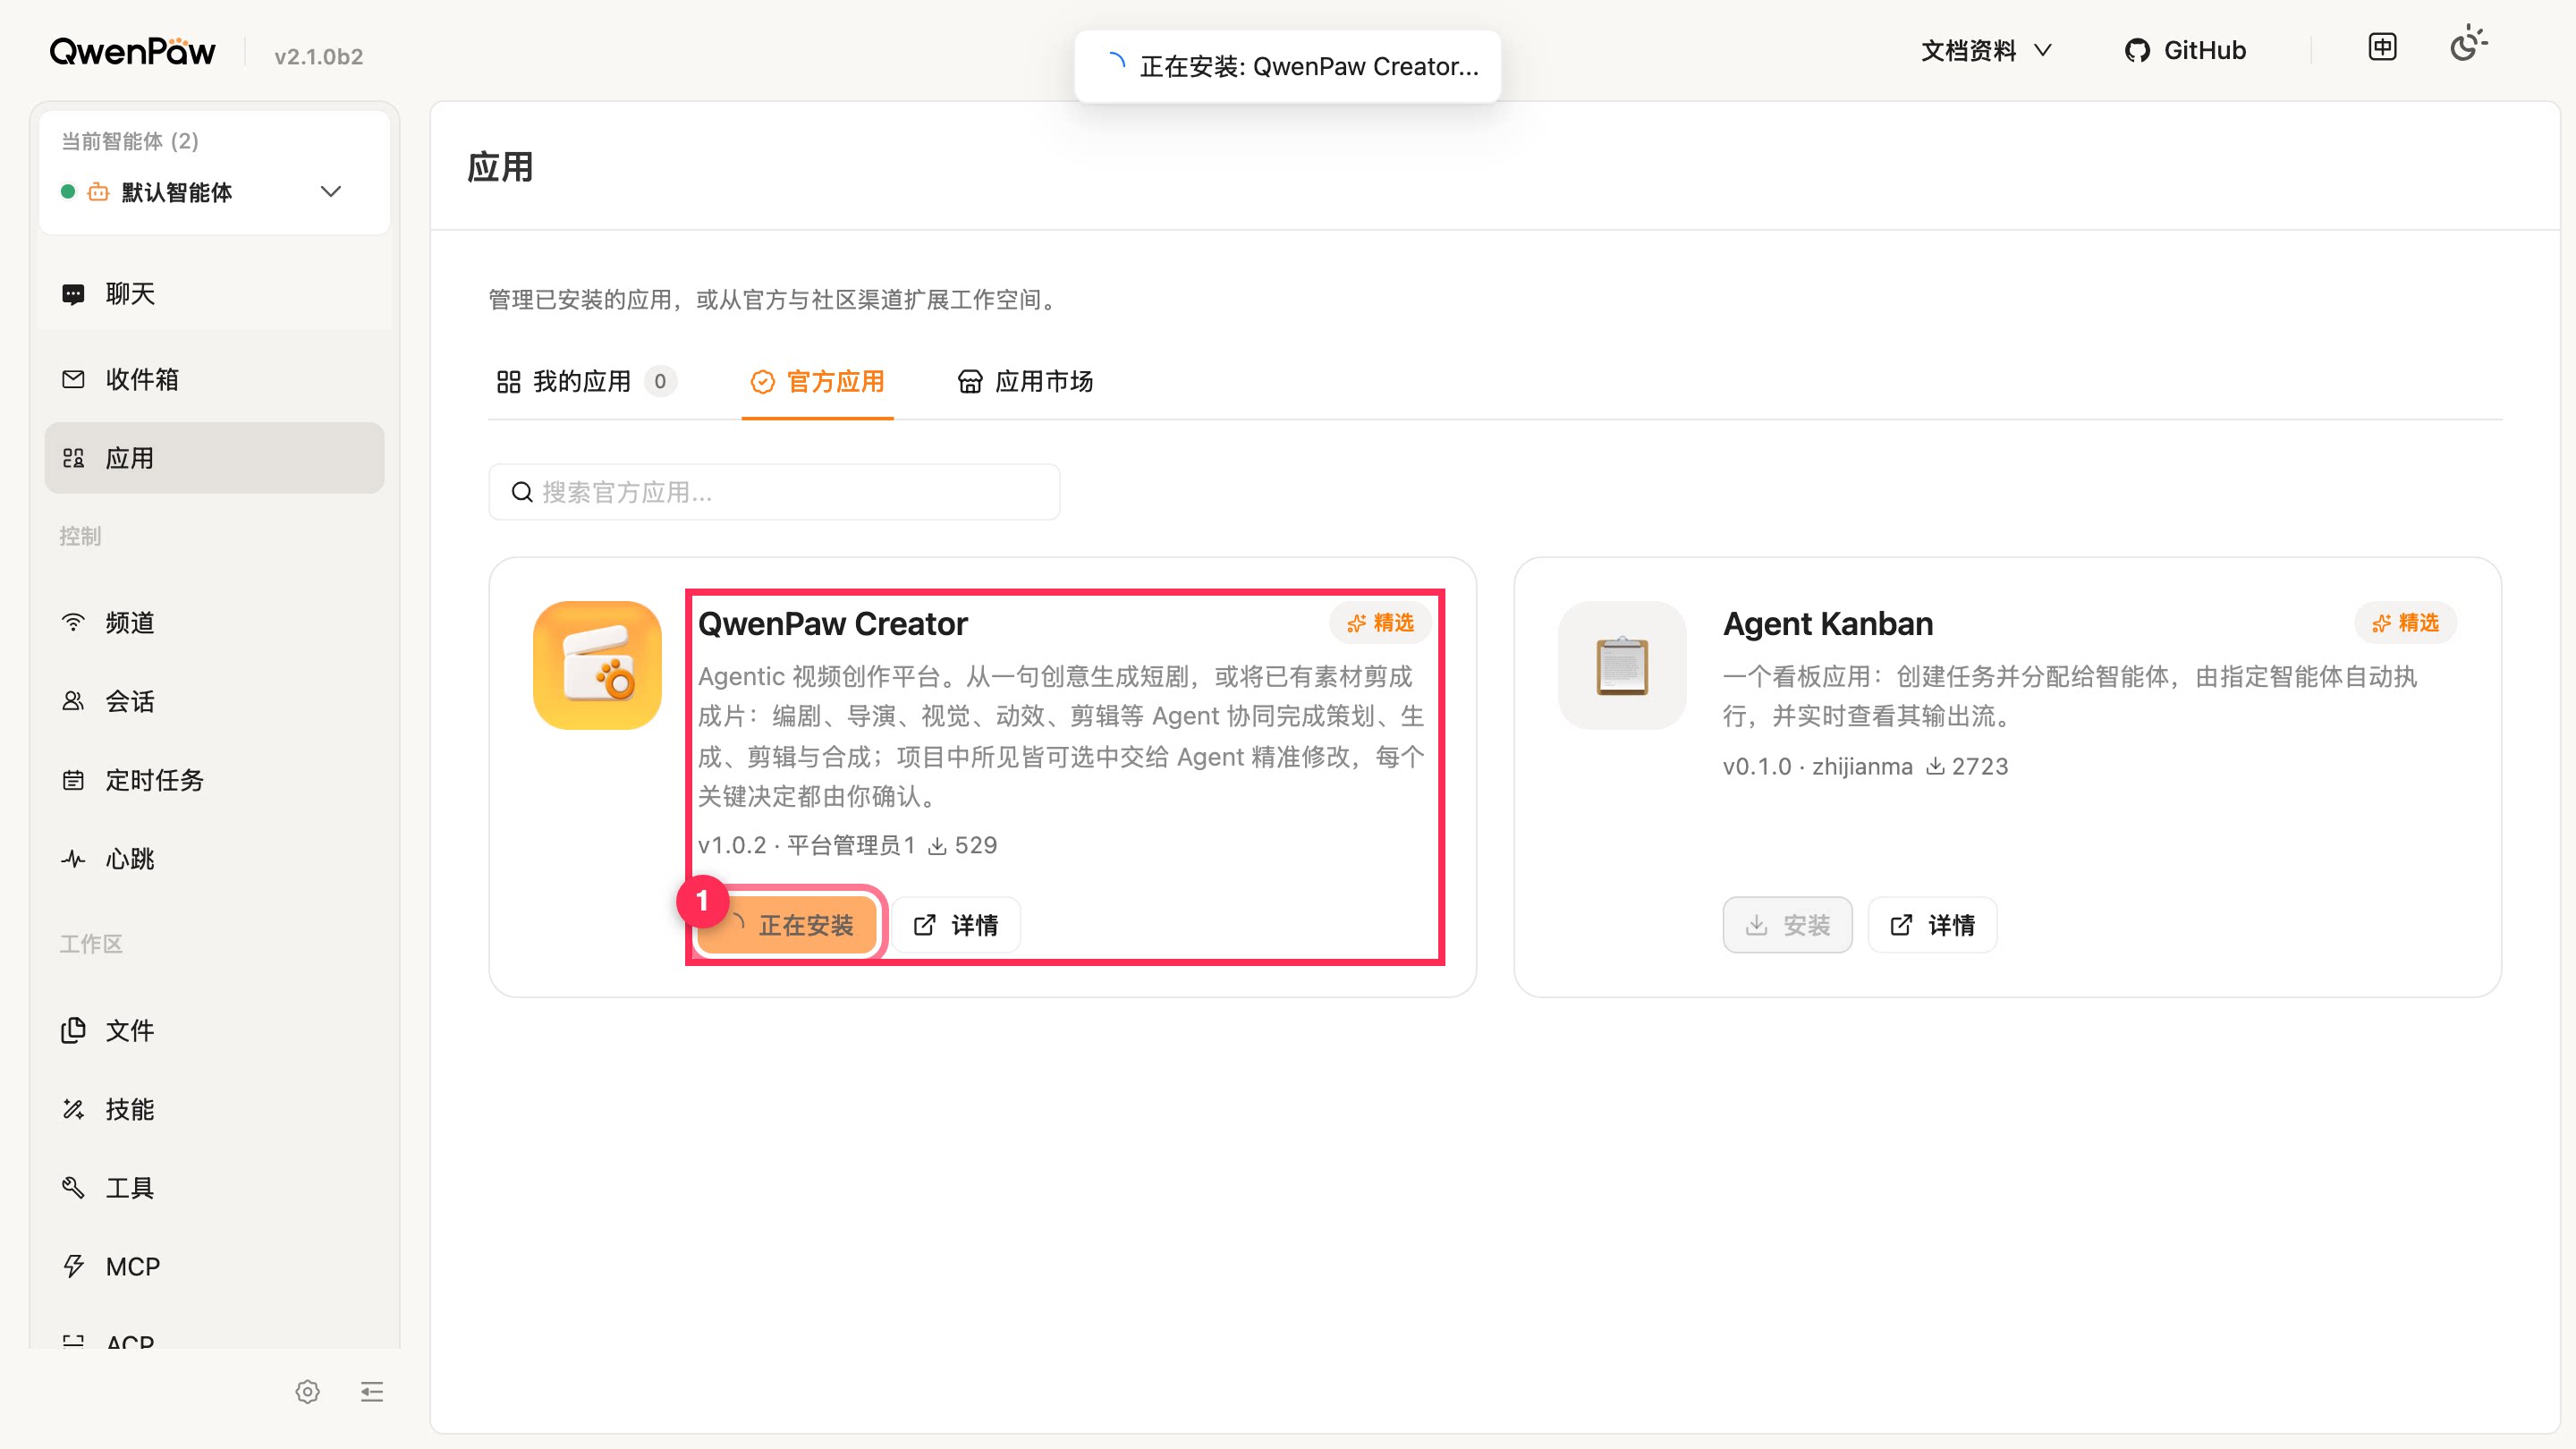Expand the 文档资料 documentation dropdown
2576x1449 pixels.
(x=1986, y=50)
